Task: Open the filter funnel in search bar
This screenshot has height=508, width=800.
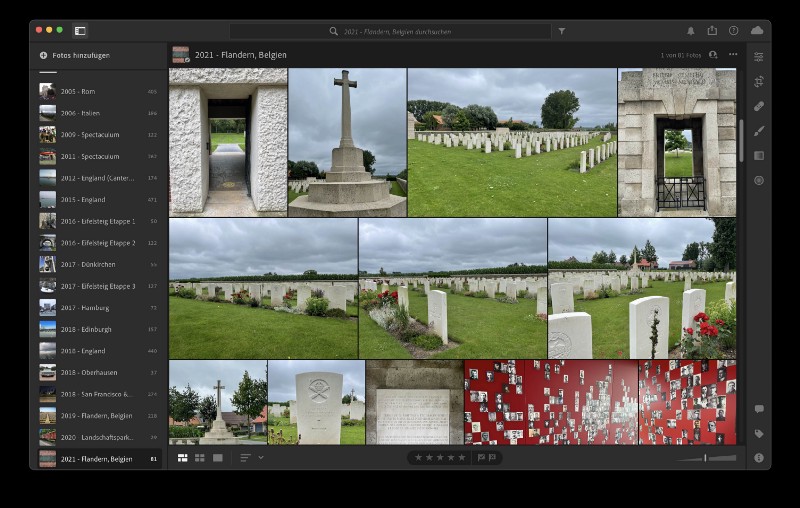Action: [561, 31]
